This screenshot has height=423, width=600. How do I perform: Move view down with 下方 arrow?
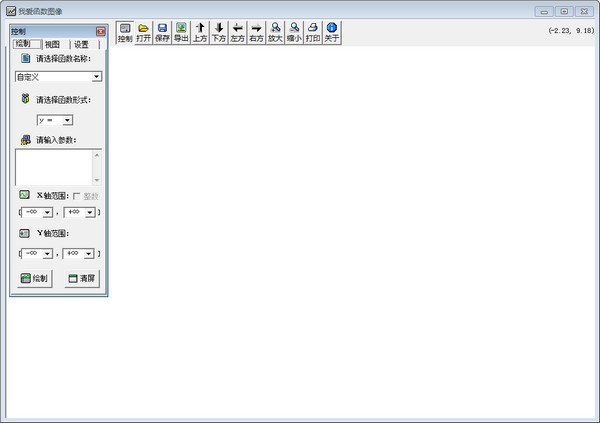[x=218, y=32]
